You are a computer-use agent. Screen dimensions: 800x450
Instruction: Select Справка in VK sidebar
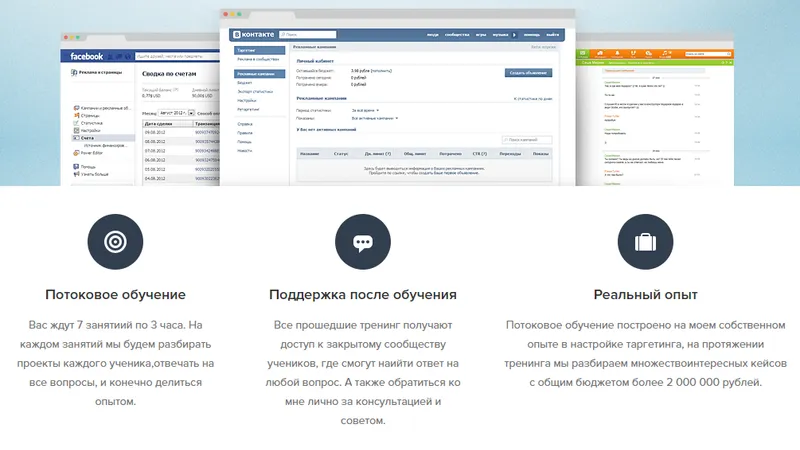pos(245,124)
